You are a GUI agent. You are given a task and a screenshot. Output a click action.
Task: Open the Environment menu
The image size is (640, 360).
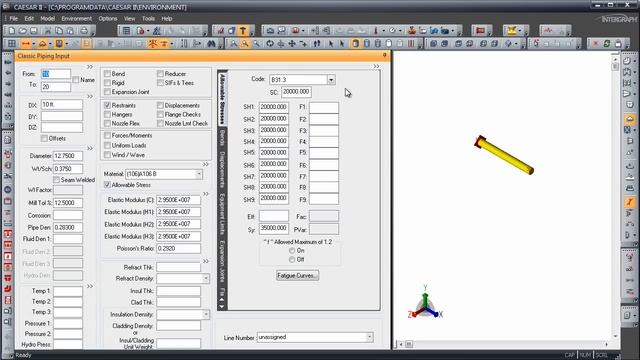point(76,18)
